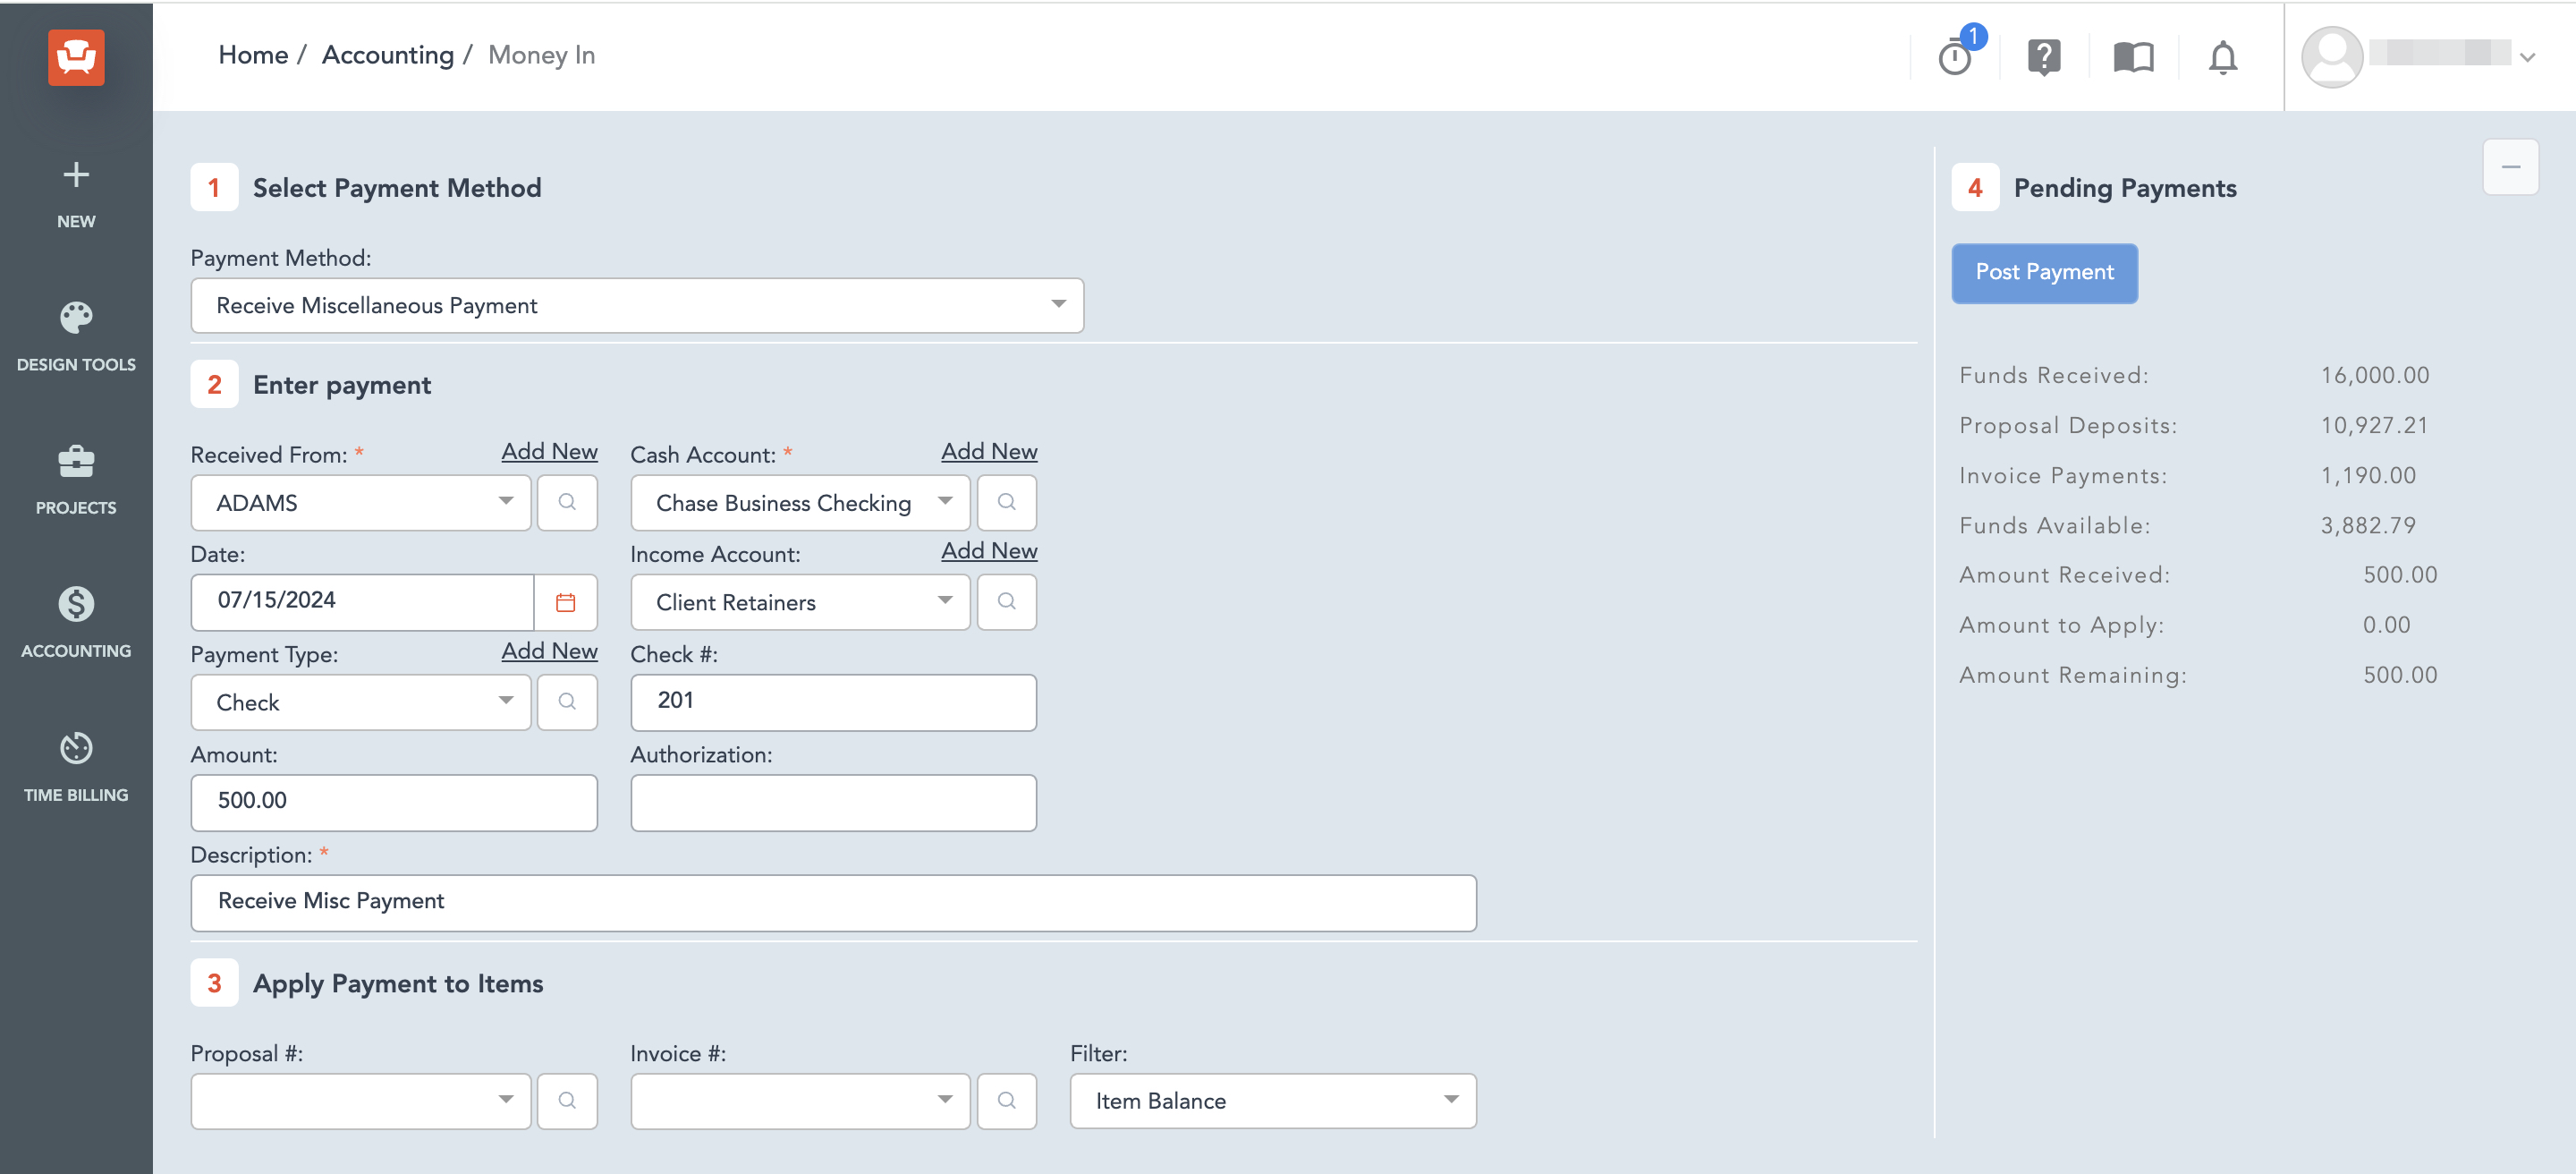Image resolution: width=2576 pixels, height=1174 pixels.
Task: Search Received From clients with magnifier
Action: [x=567, y=502]
